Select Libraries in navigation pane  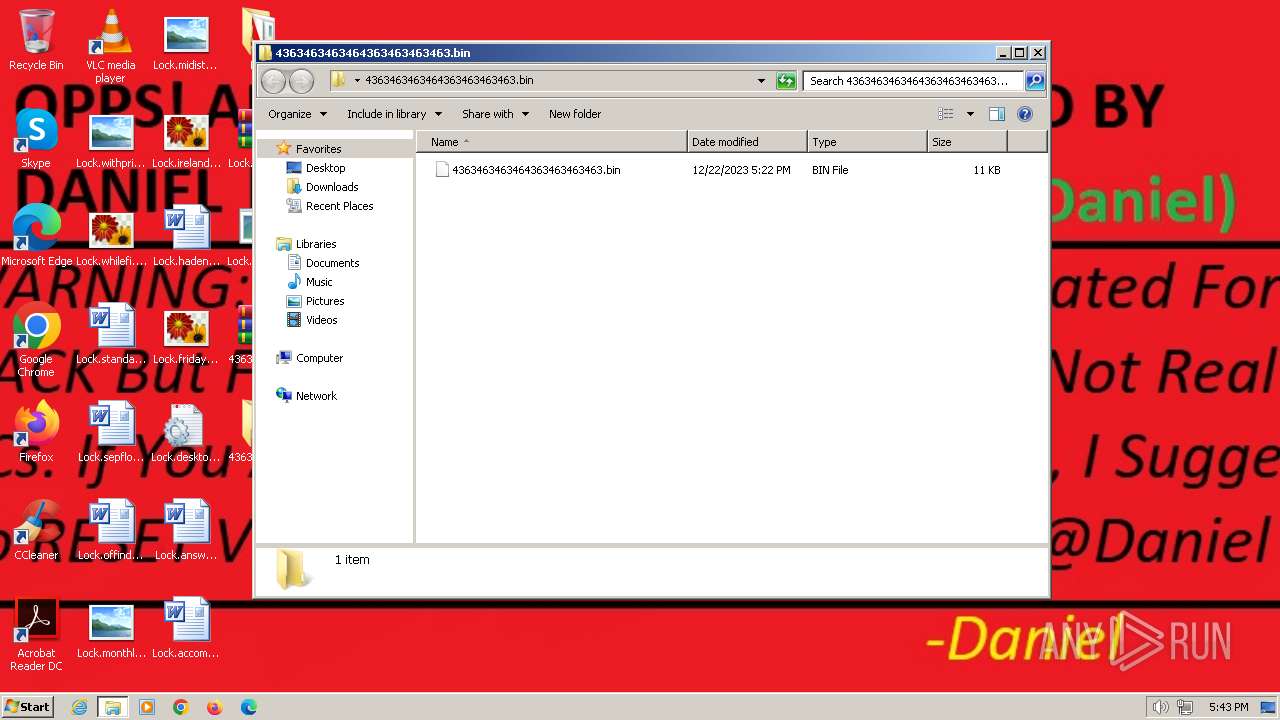315,244
